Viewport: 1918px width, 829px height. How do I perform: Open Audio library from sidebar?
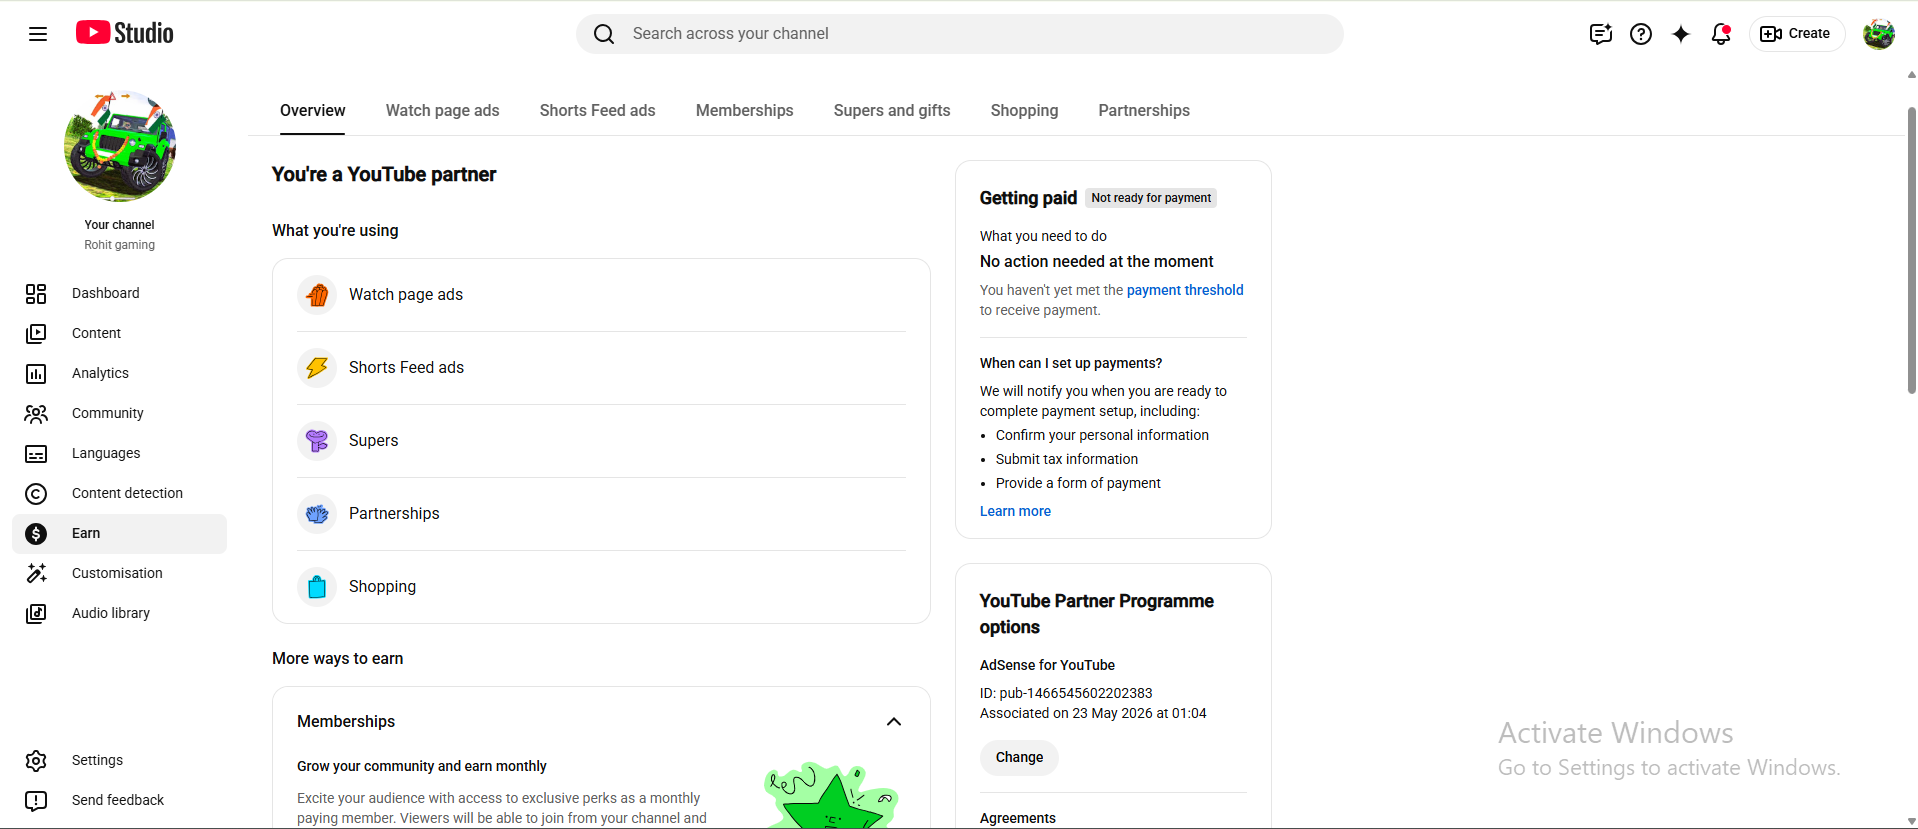119,613
